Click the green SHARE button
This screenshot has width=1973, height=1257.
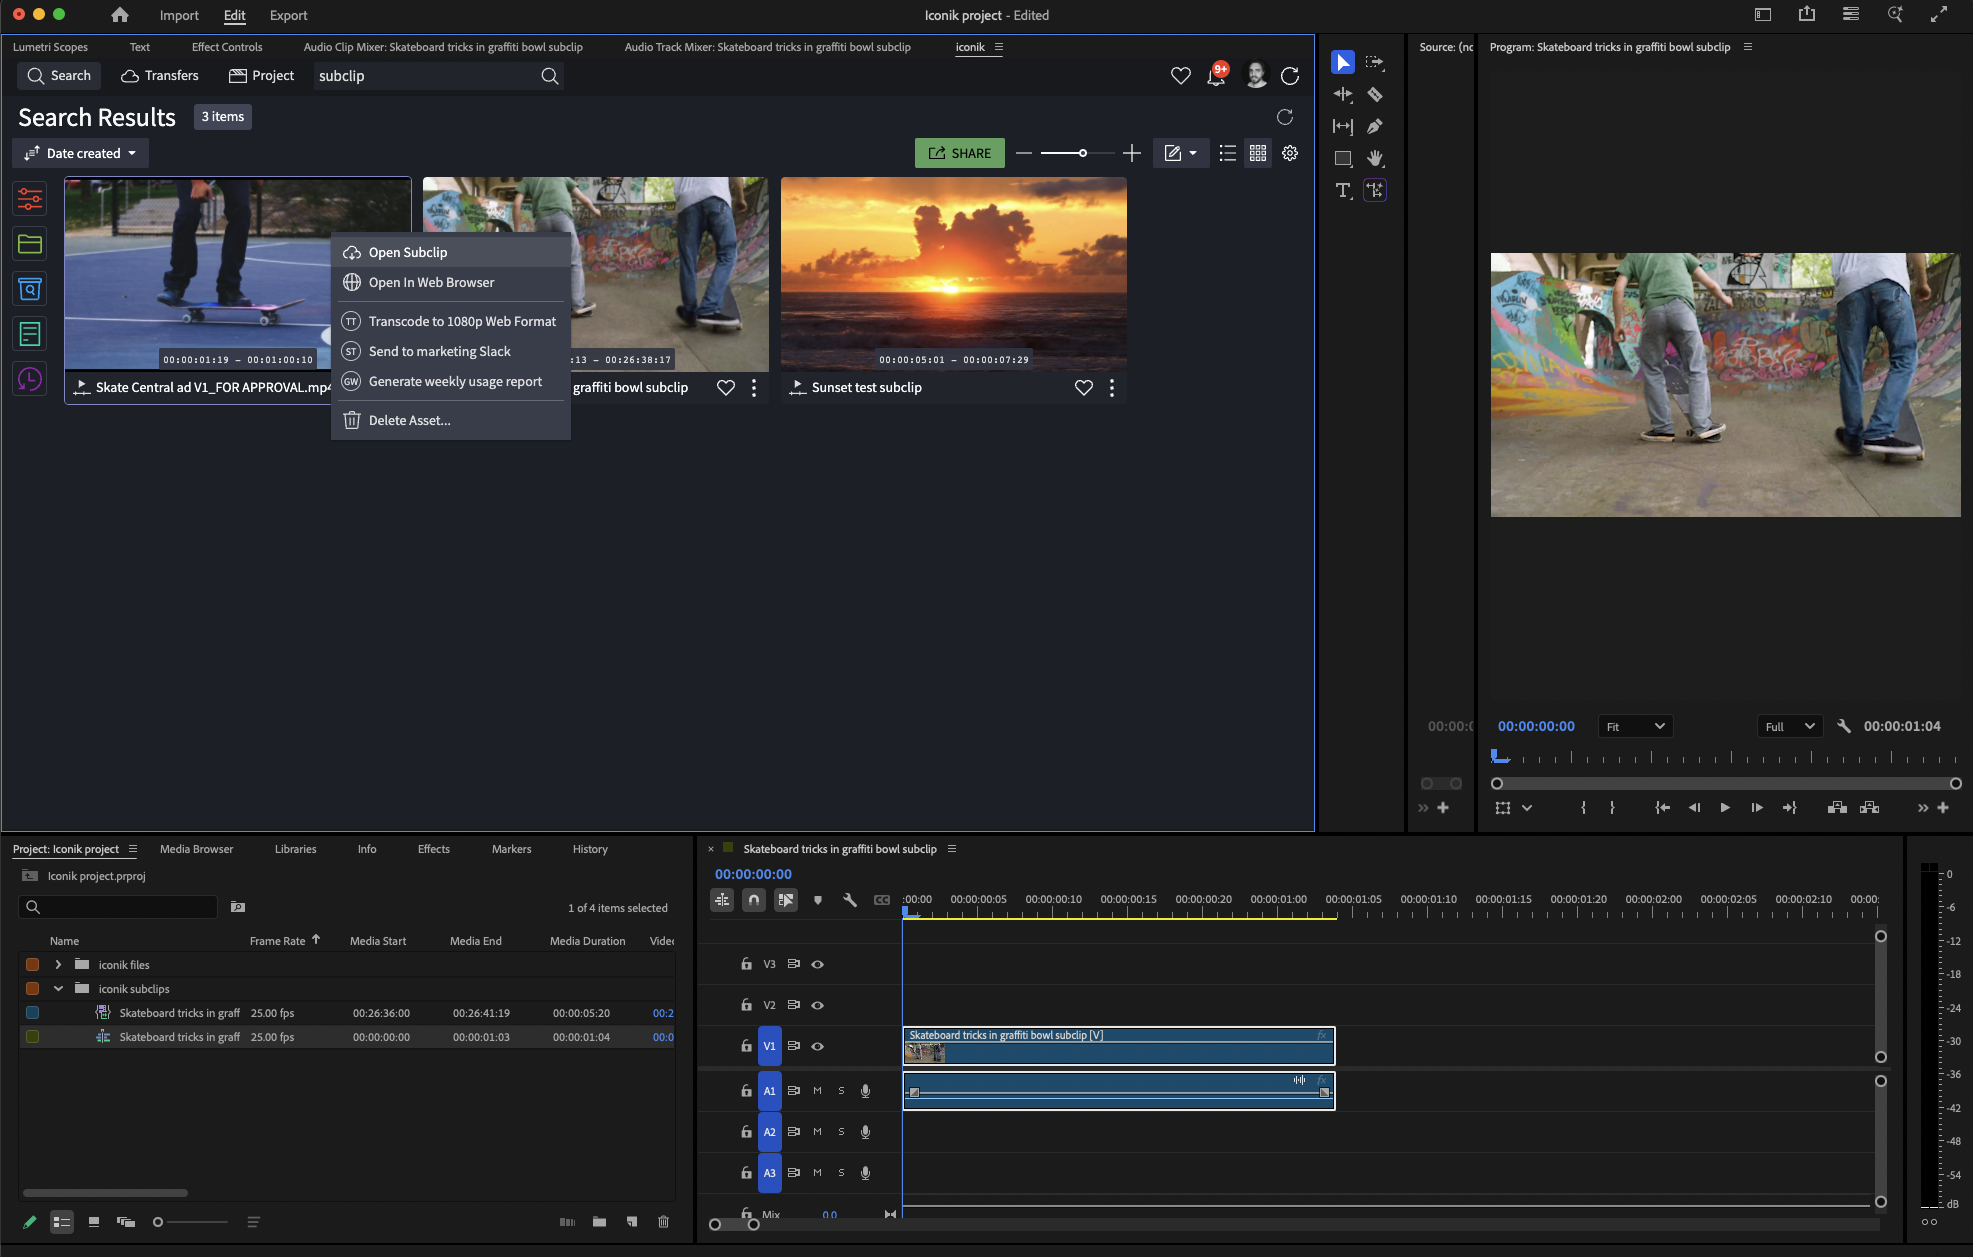[x=959, y=153]
